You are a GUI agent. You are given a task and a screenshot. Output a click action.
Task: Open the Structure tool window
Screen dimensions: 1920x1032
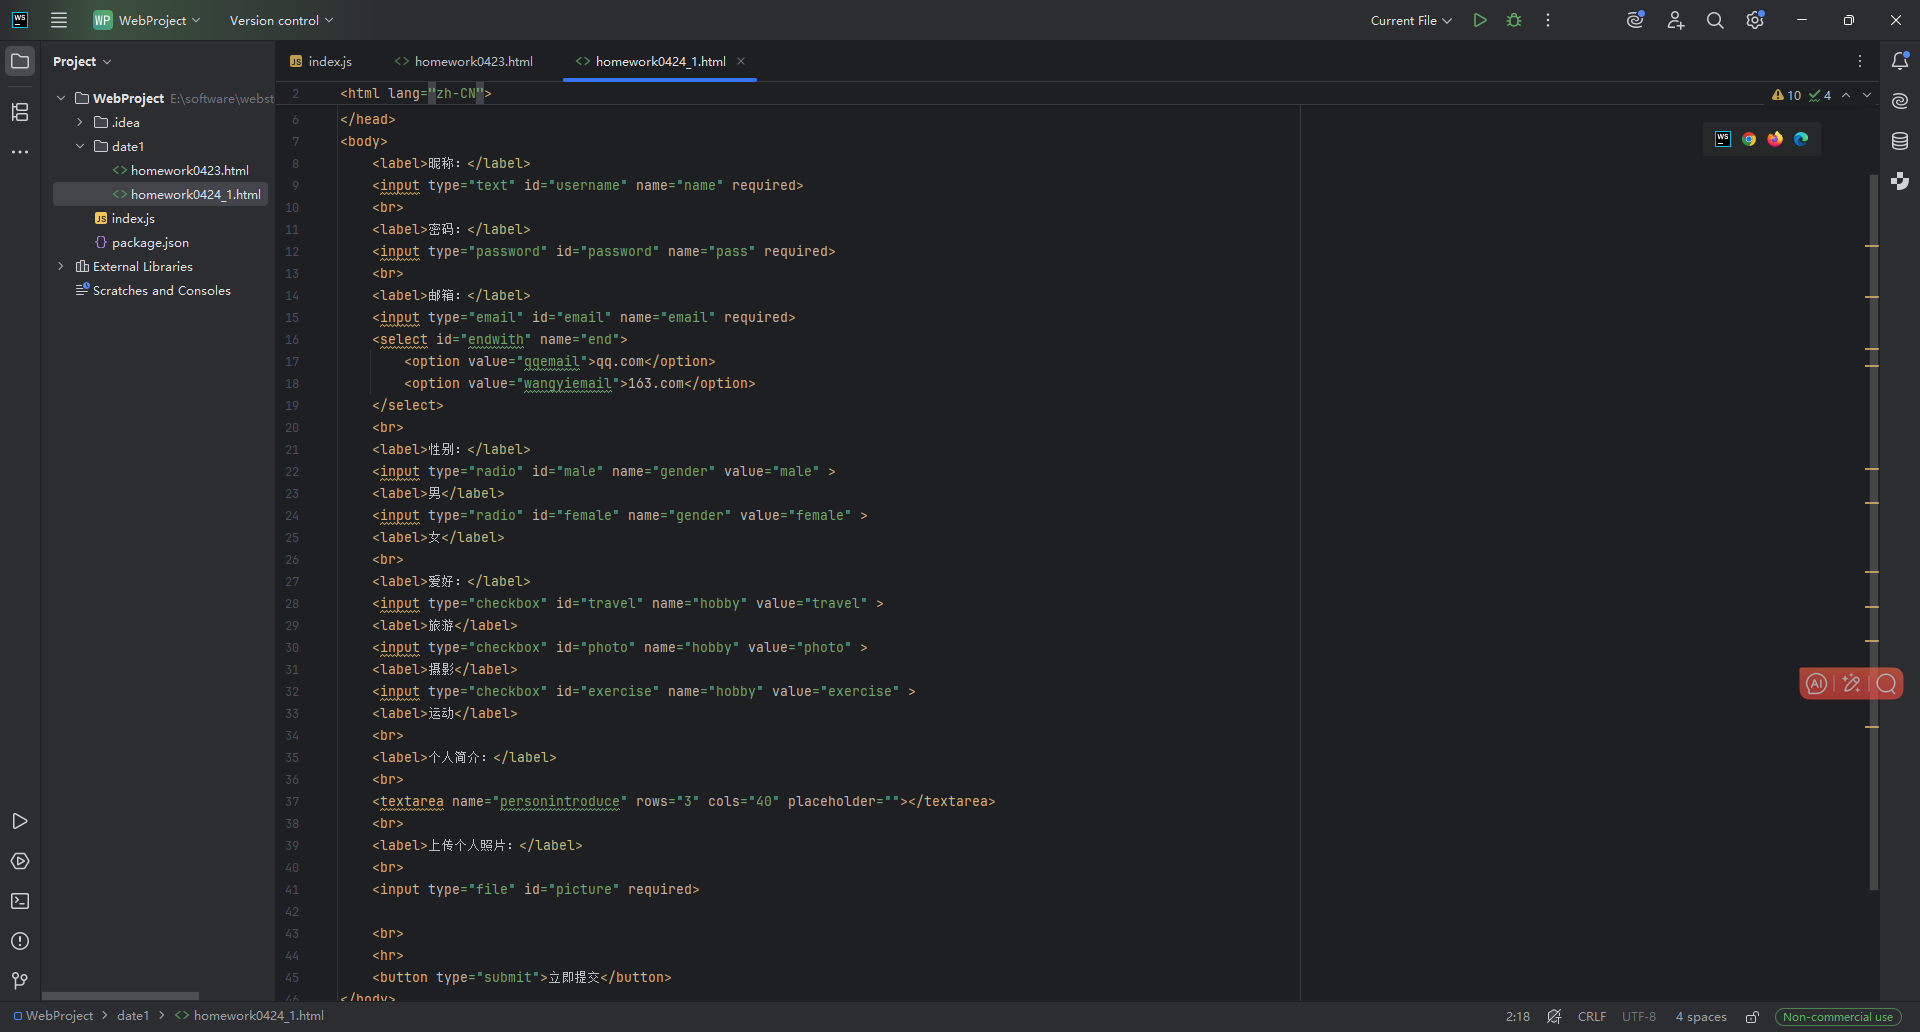[x=20, y=112]
